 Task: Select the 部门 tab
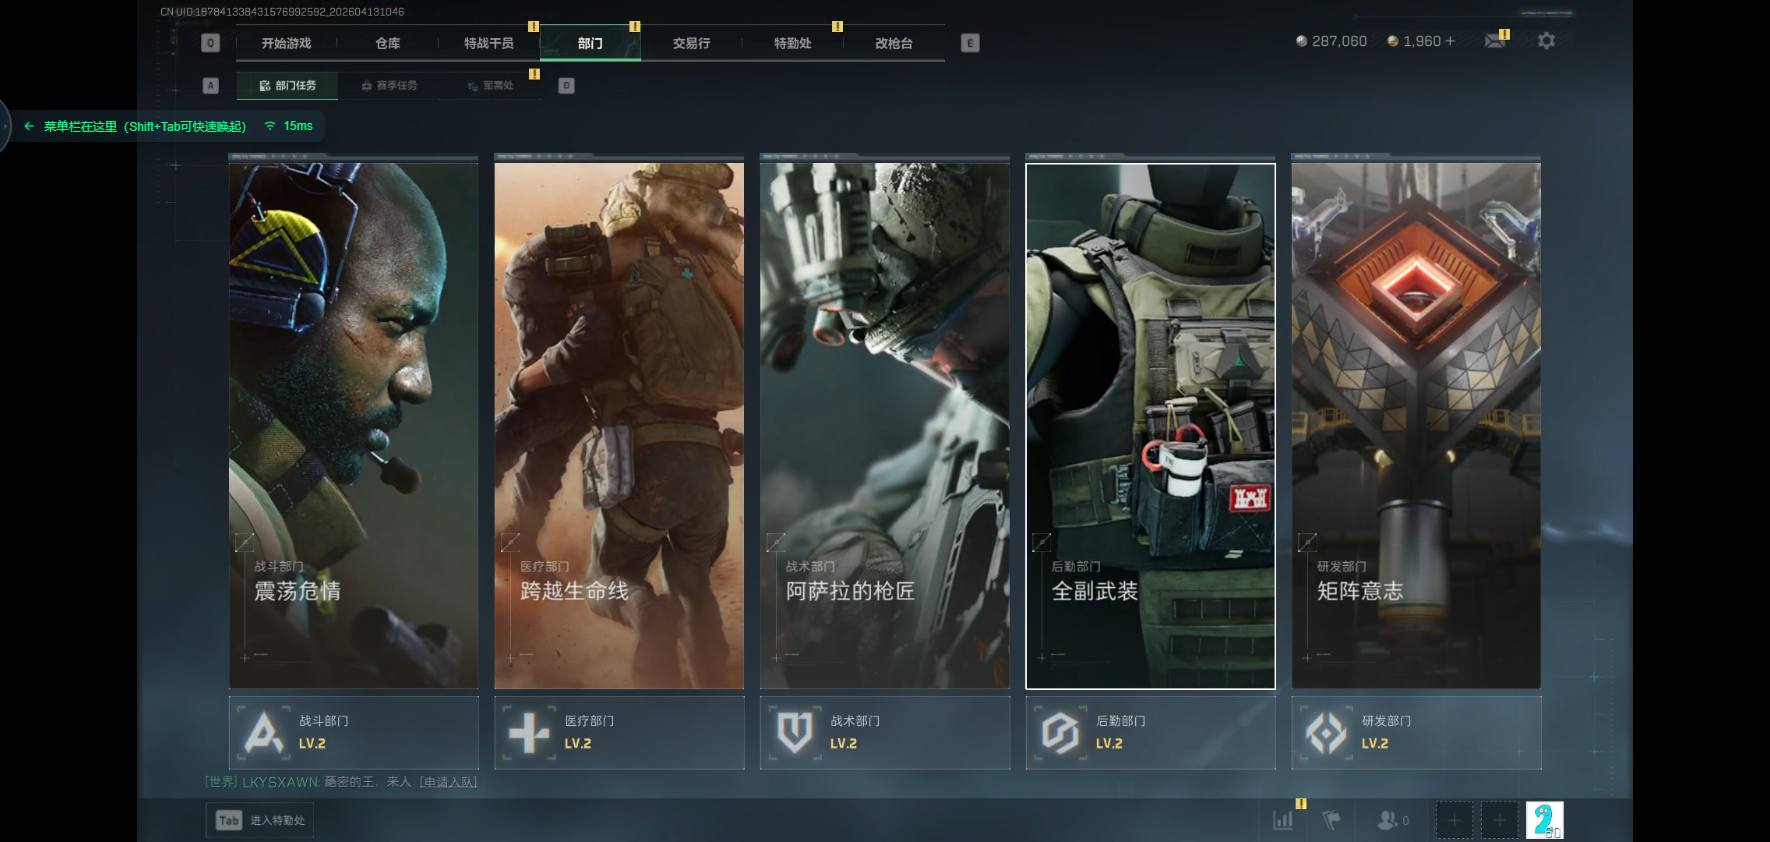pyautogui.click(x=590, y=43)
